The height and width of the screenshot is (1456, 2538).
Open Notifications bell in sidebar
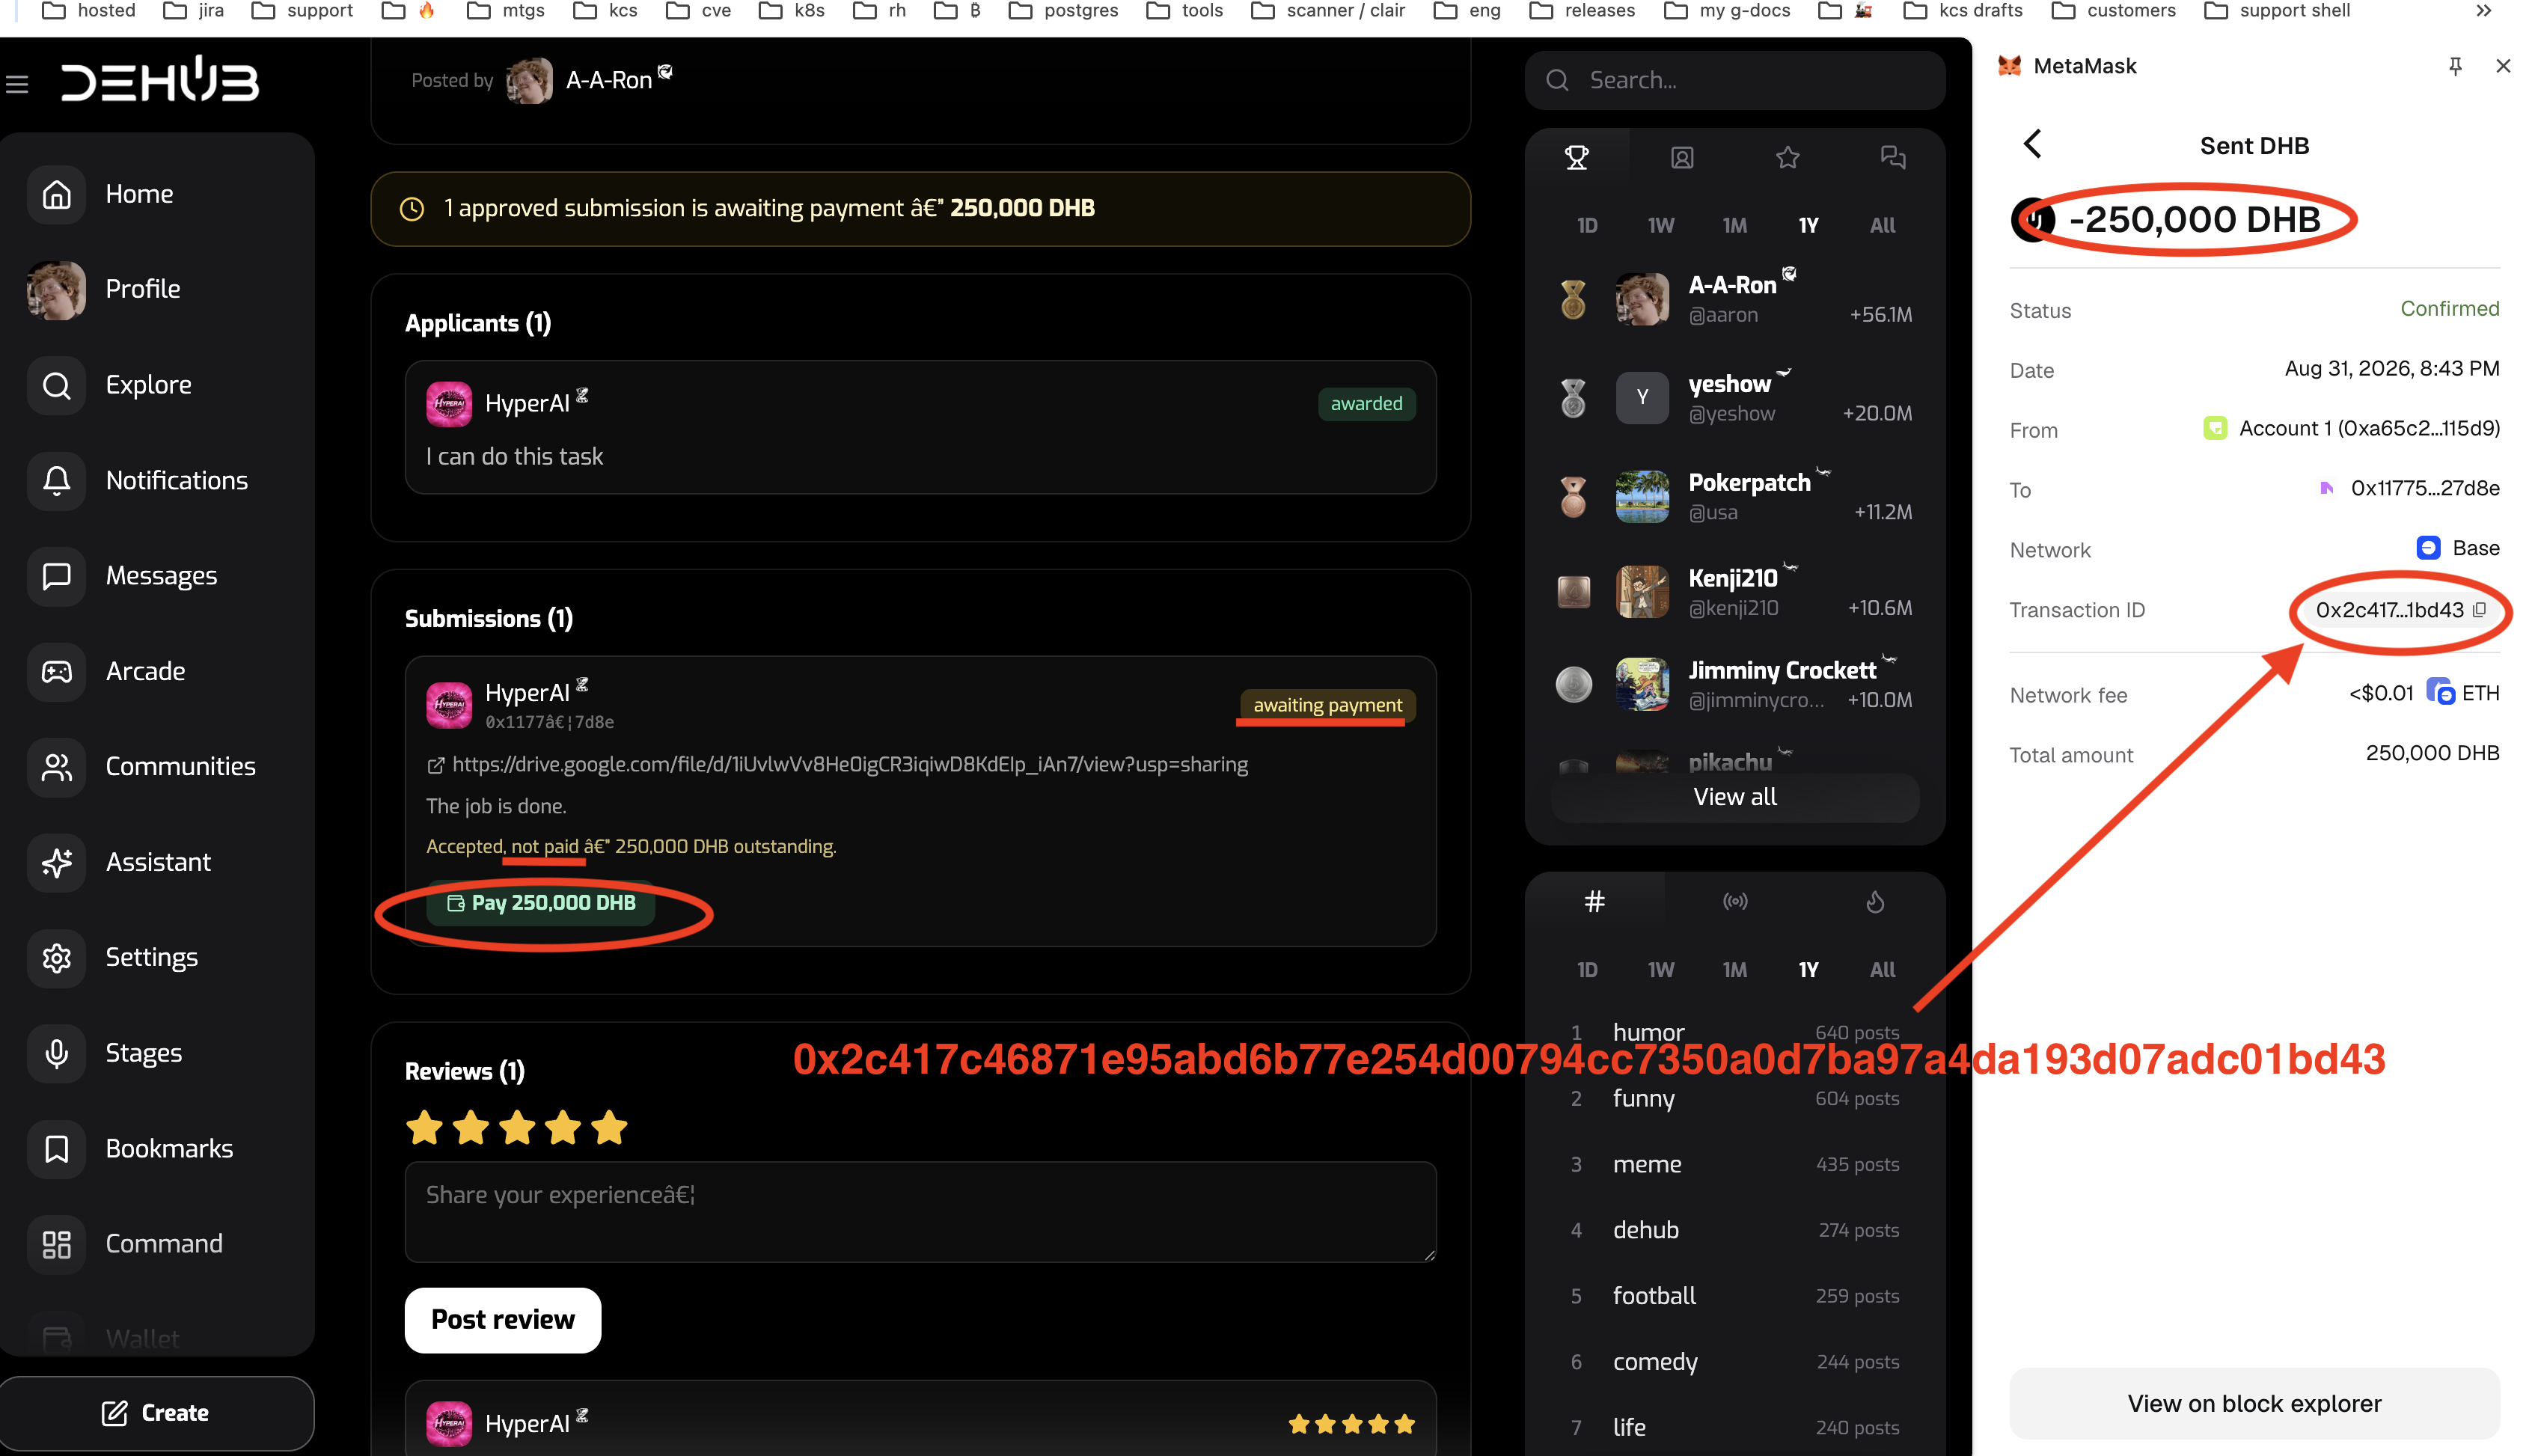coord(57,480)
